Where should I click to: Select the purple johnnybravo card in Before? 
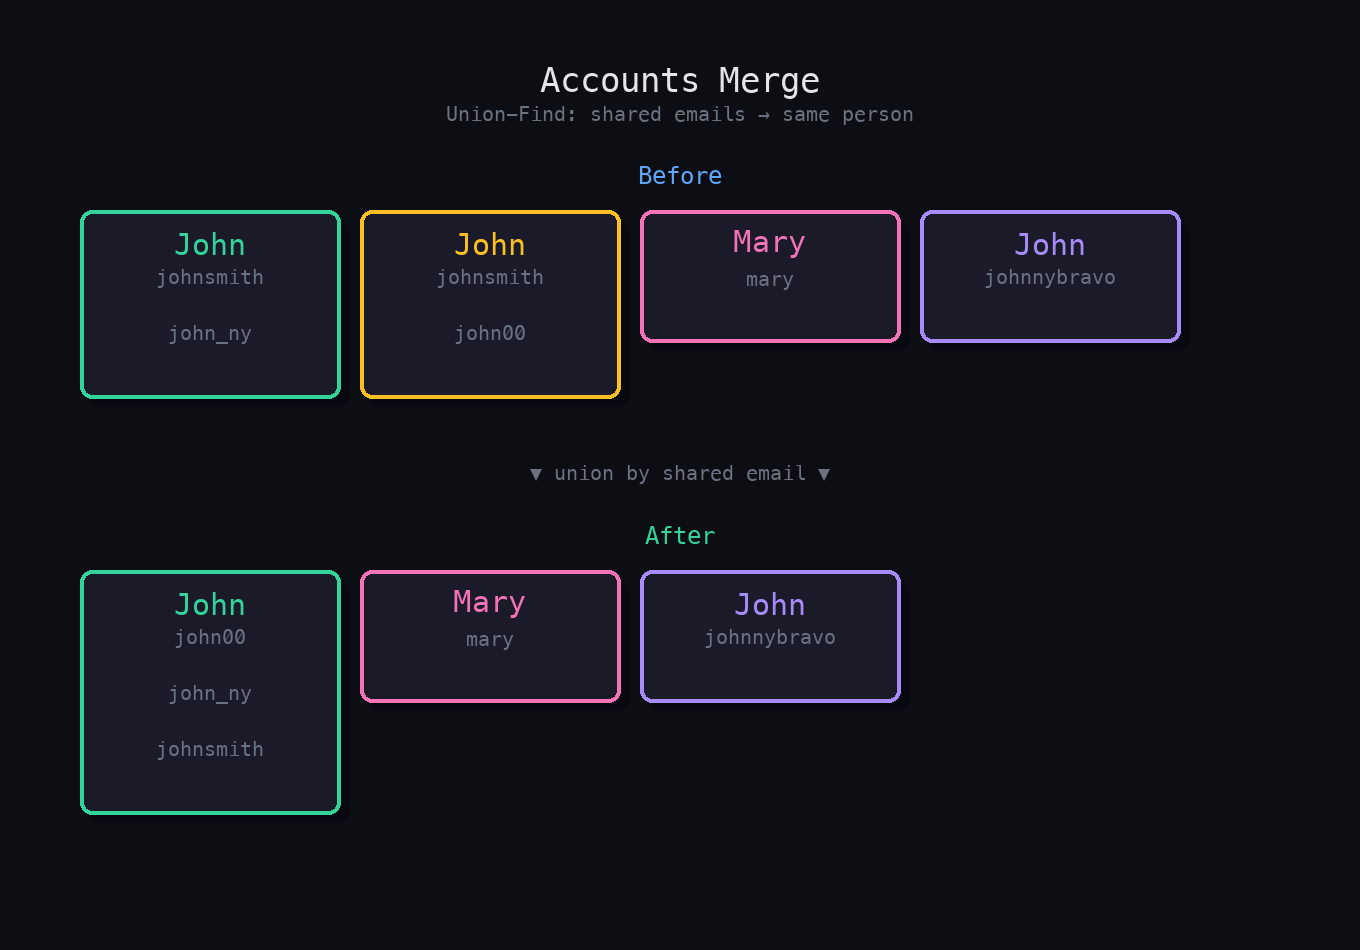tap(1050, 276)
